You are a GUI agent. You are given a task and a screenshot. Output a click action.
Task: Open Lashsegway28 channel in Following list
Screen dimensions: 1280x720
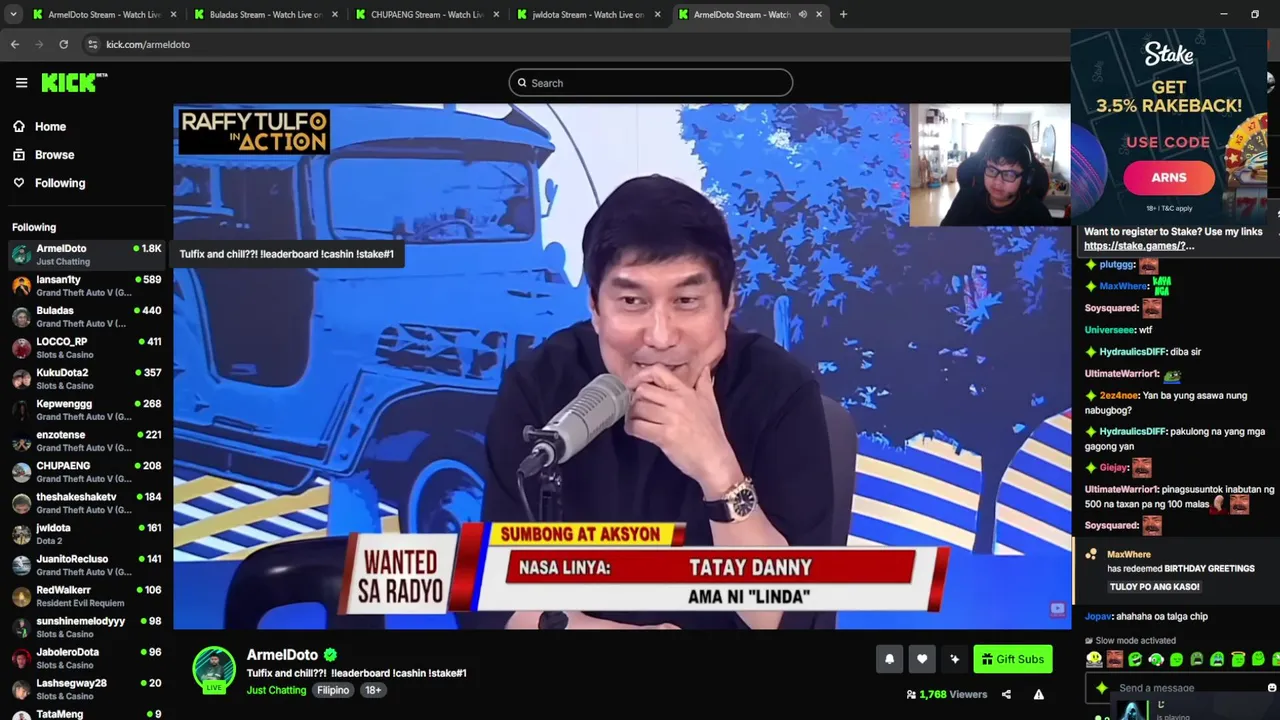(x=86, y=689)
